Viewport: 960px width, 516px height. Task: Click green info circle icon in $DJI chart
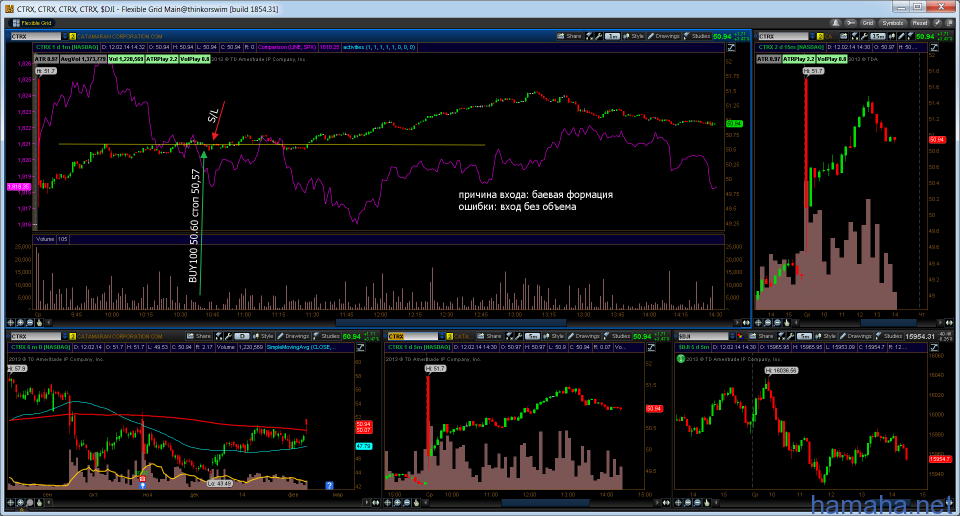pos(681,359)
